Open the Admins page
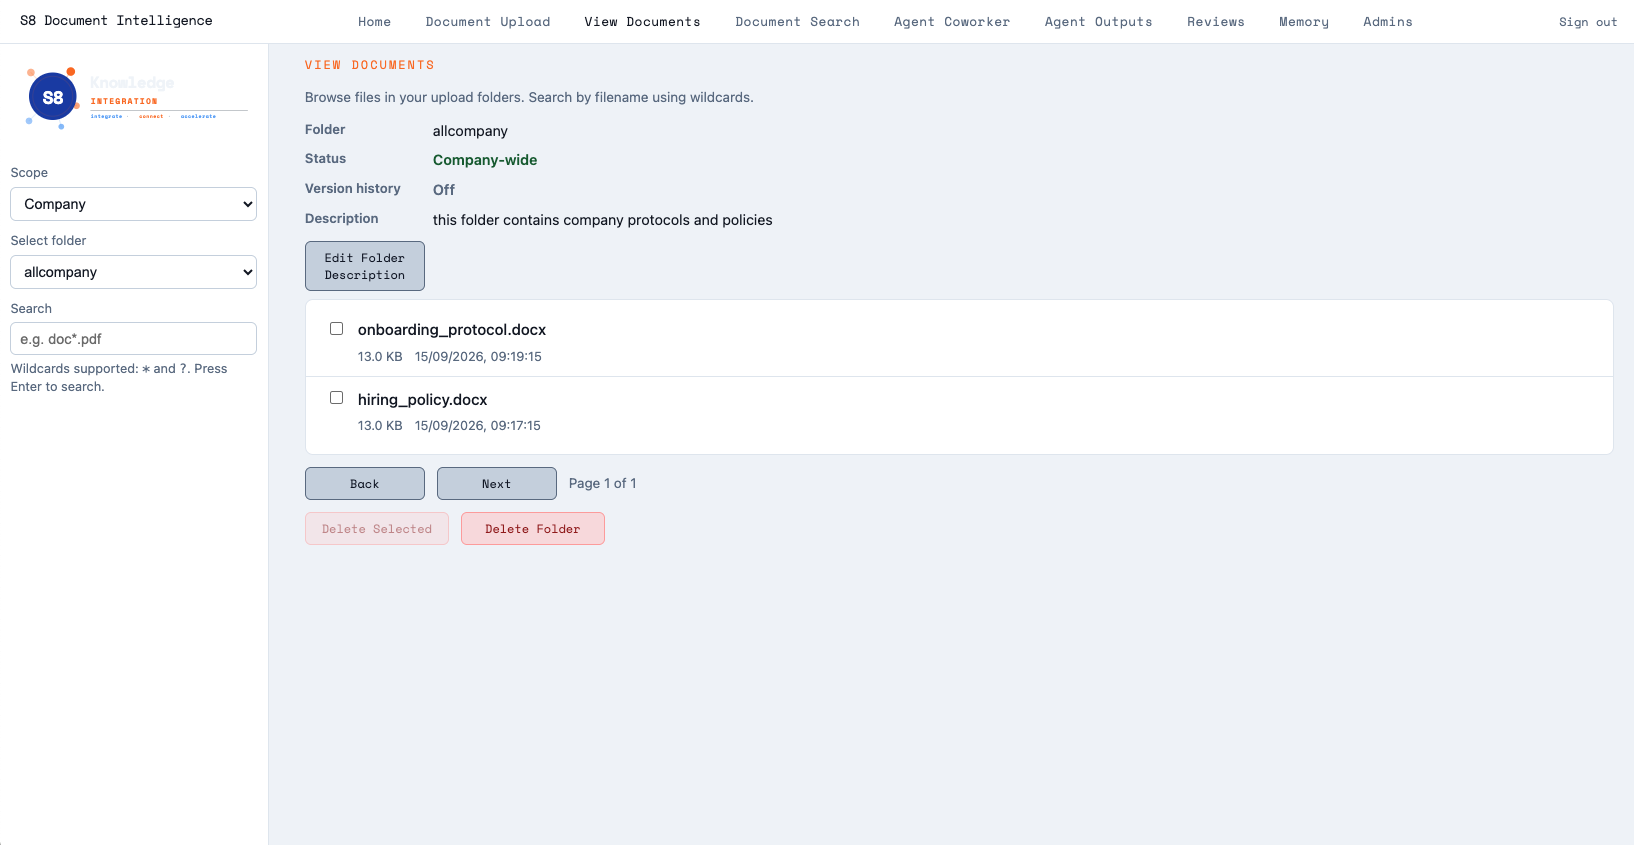 tap(1388, 22)
